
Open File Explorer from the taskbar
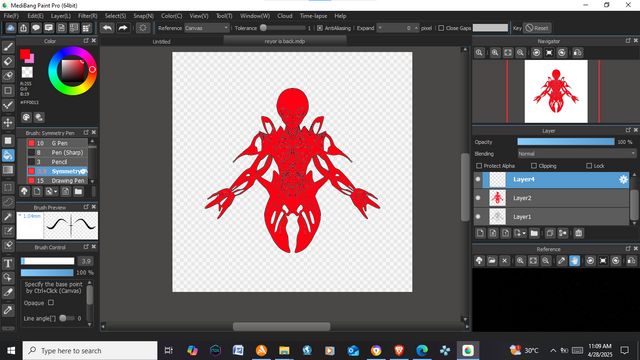(x=284, y=350)
